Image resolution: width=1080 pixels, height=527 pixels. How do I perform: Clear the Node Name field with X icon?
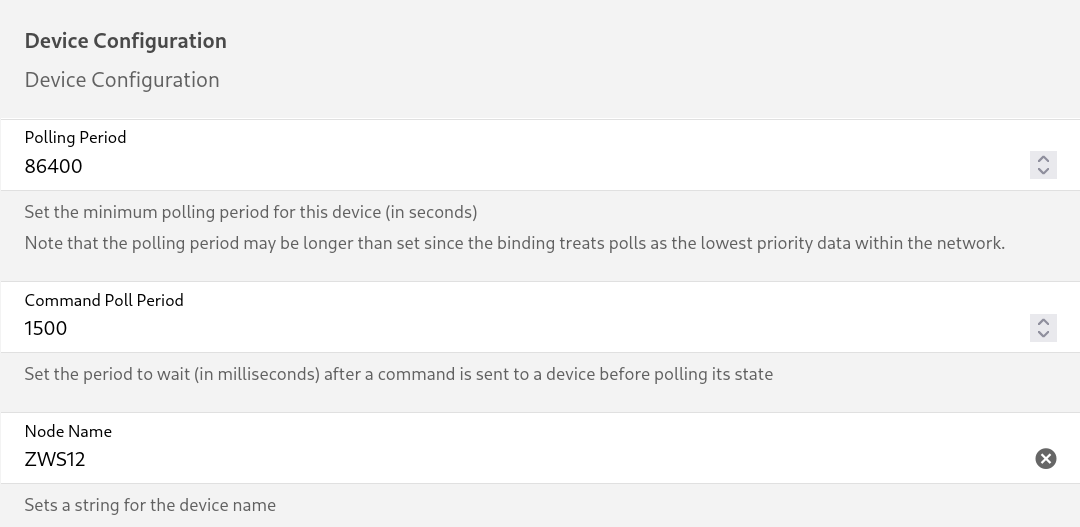[x=1046, y=459]
